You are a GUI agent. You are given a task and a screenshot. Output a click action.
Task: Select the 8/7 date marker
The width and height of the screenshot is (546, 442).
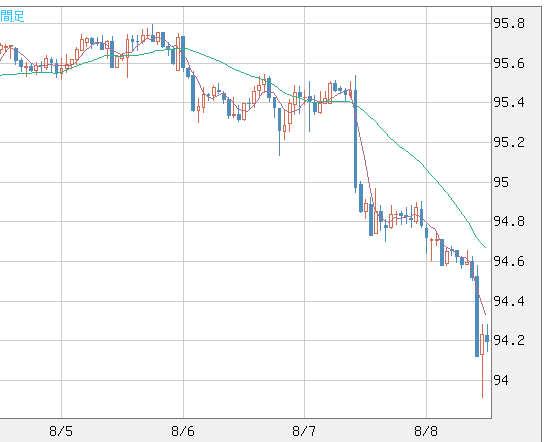click(304, 432)
